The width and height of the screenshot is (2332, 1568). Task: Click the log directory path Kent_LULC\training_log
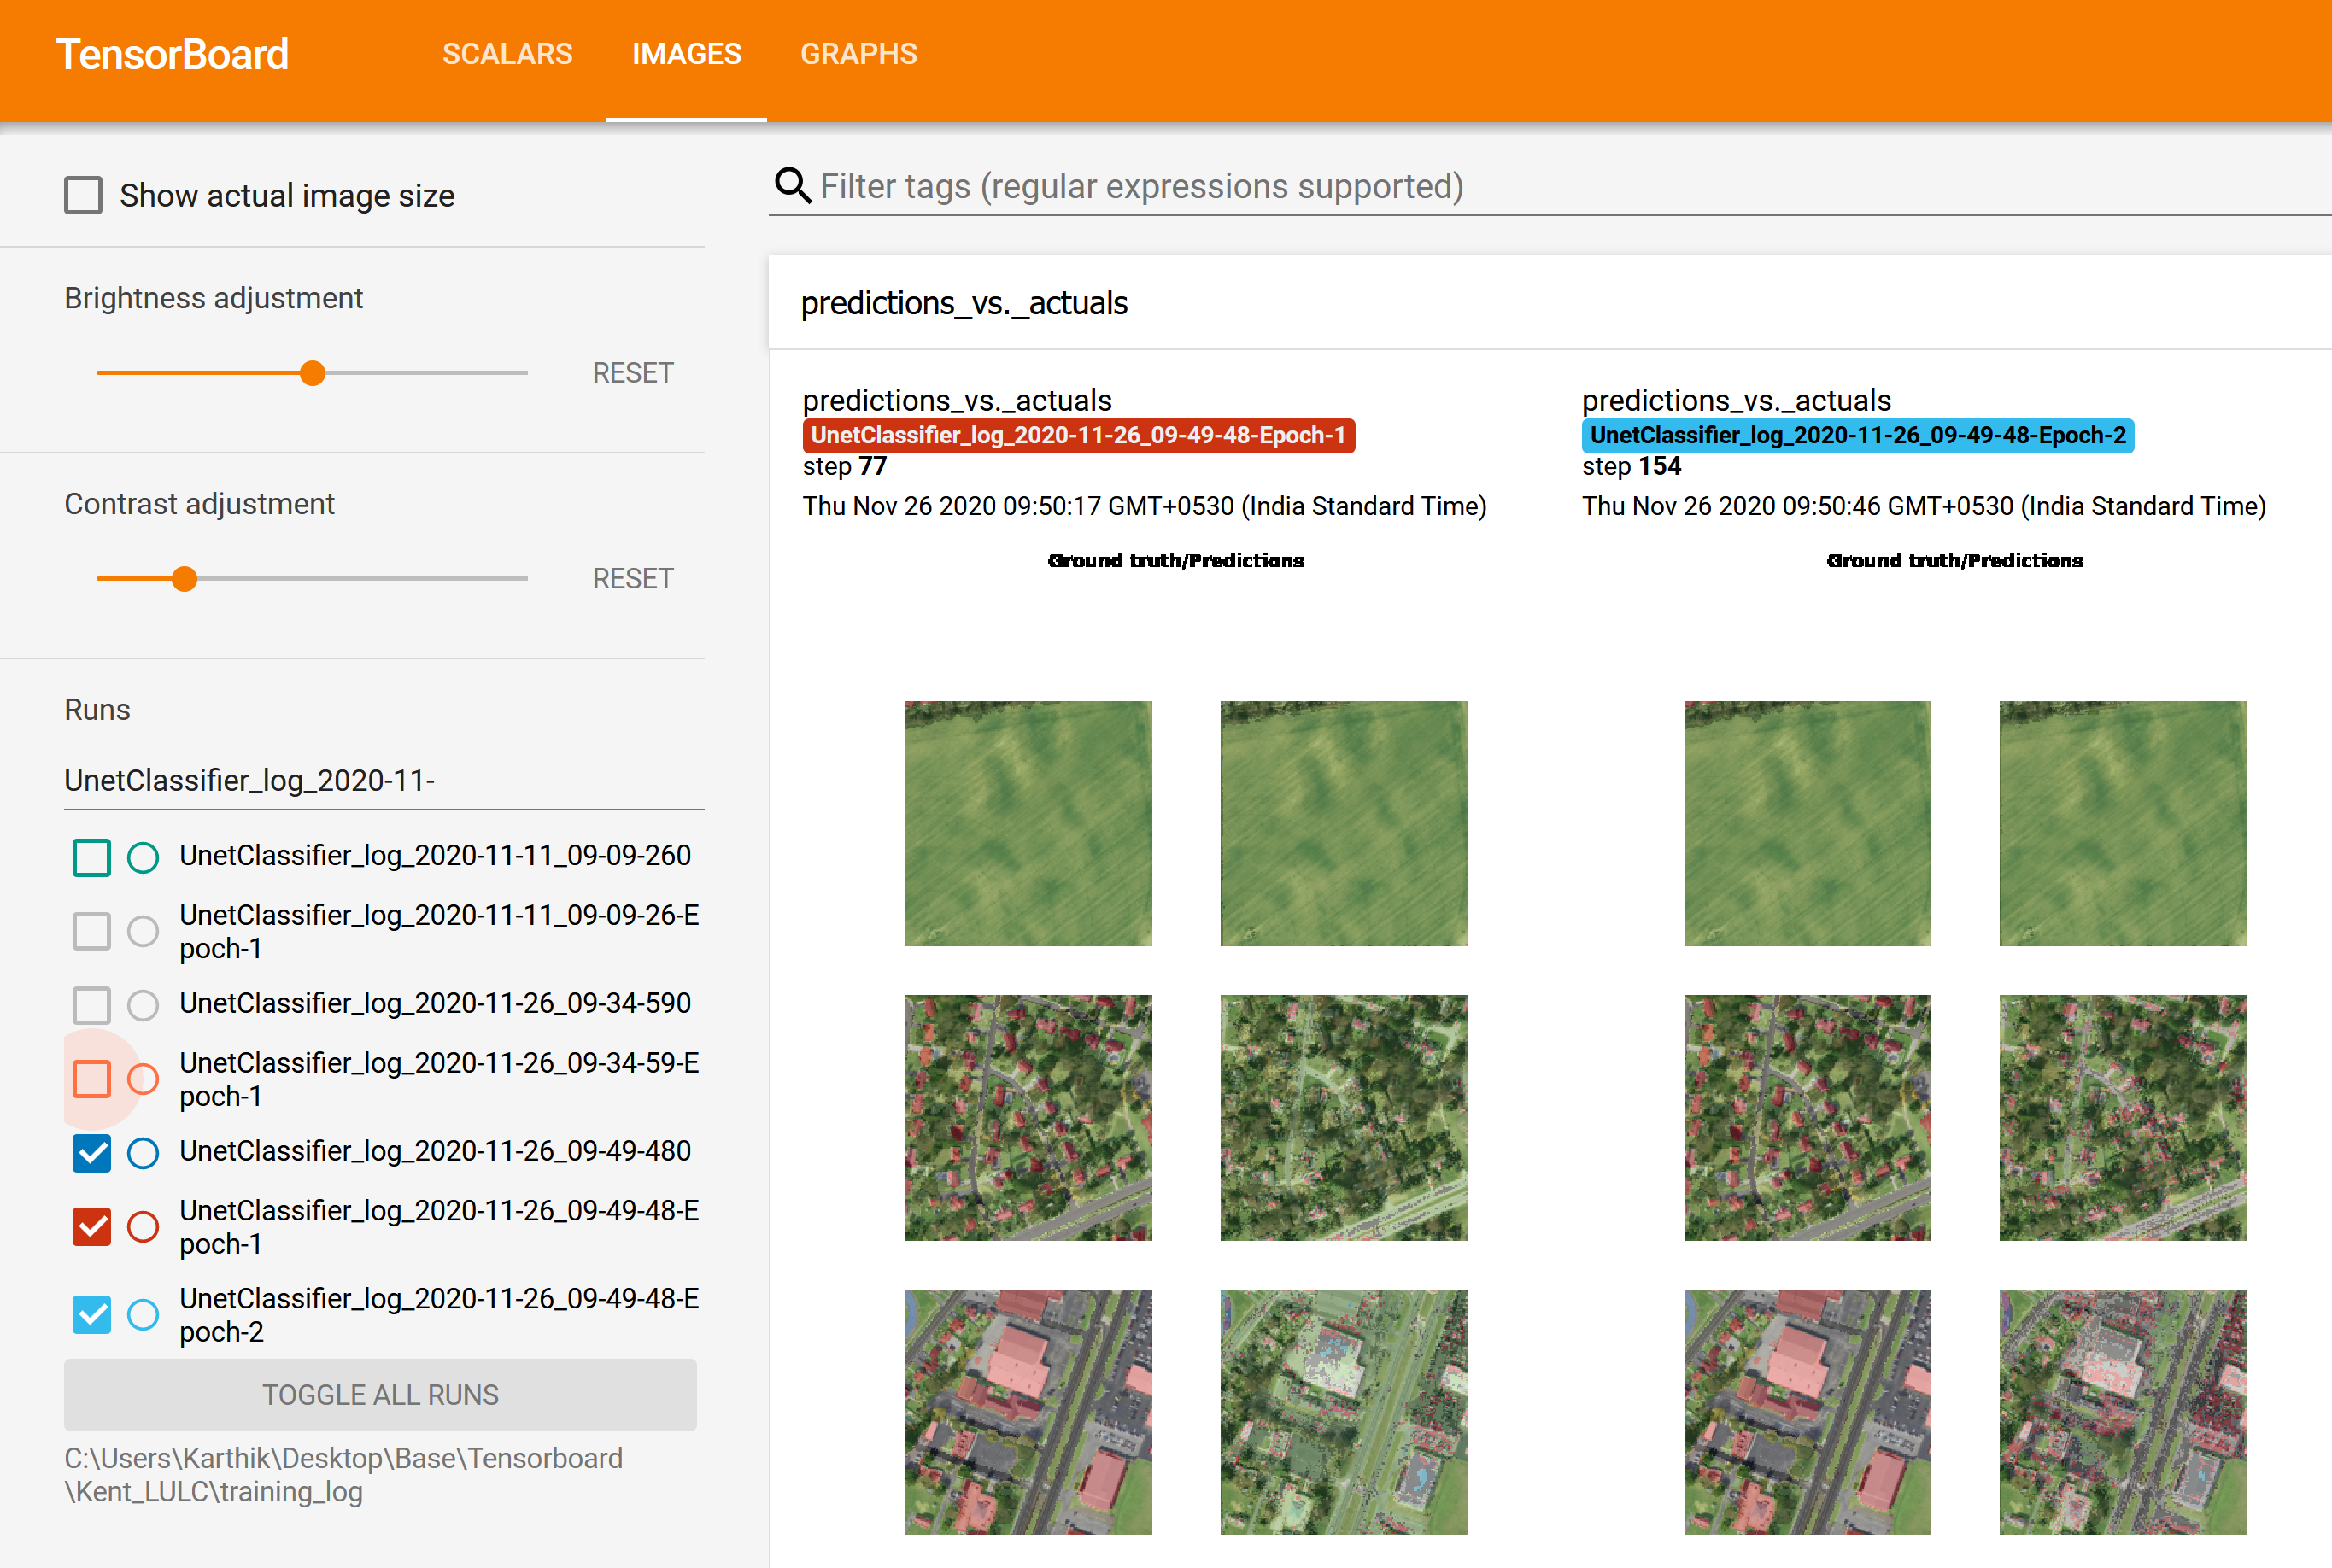pos(344,1475)
